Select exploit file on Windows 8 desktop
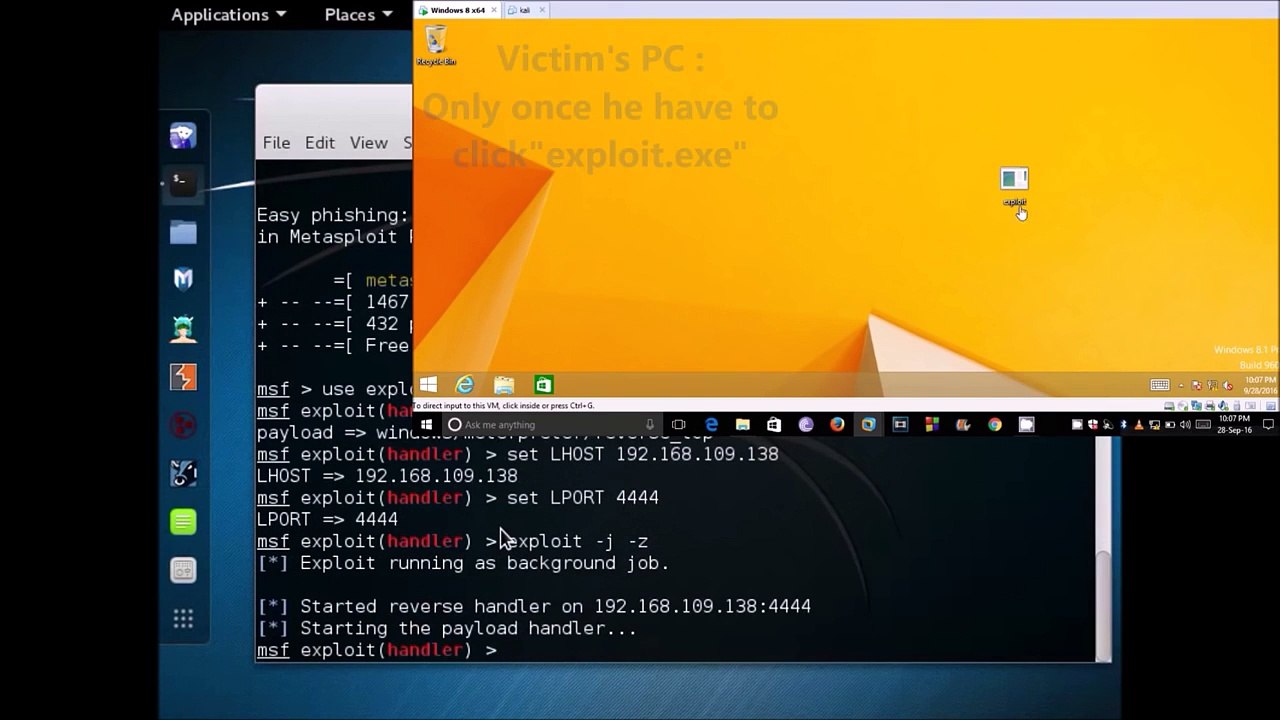Image resolution: width=1280 pixels, height=720 pixels. point(1014,186)
